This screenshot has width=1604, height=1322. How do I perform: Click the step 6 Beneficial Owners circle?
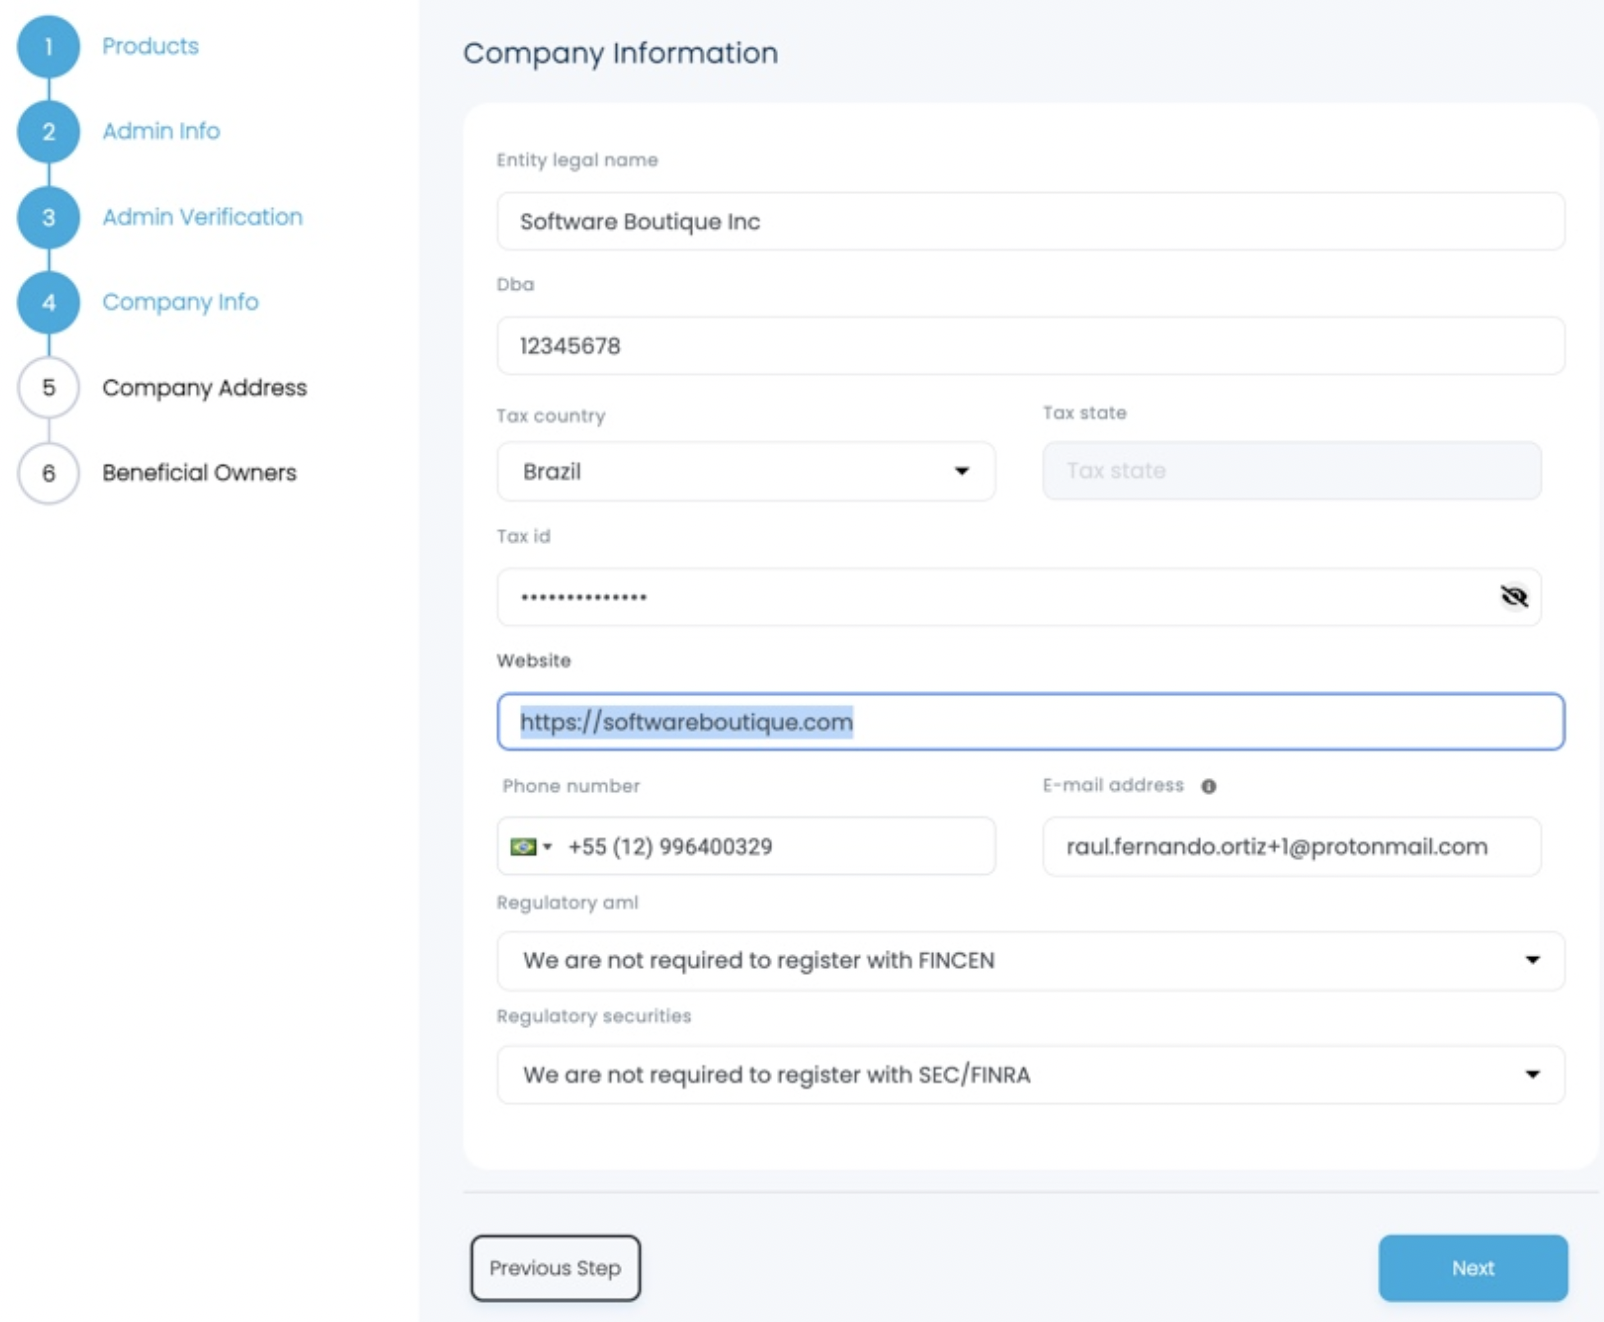(x=48, y=473)
